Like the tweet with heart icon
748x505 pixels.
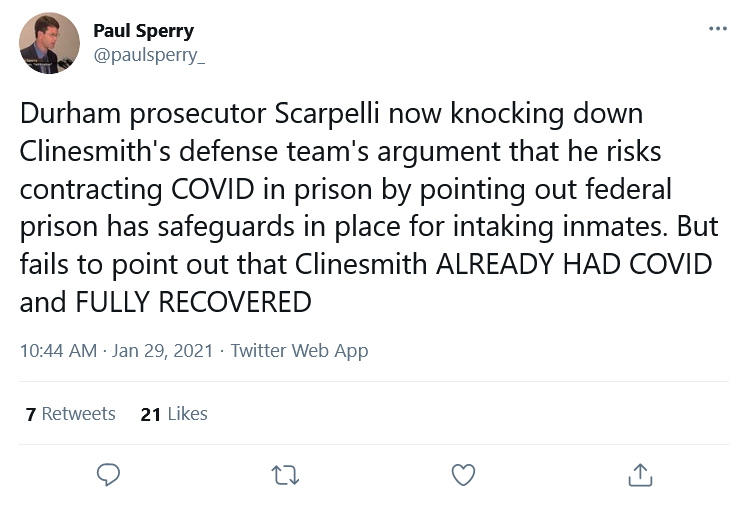tap(463, 474)
